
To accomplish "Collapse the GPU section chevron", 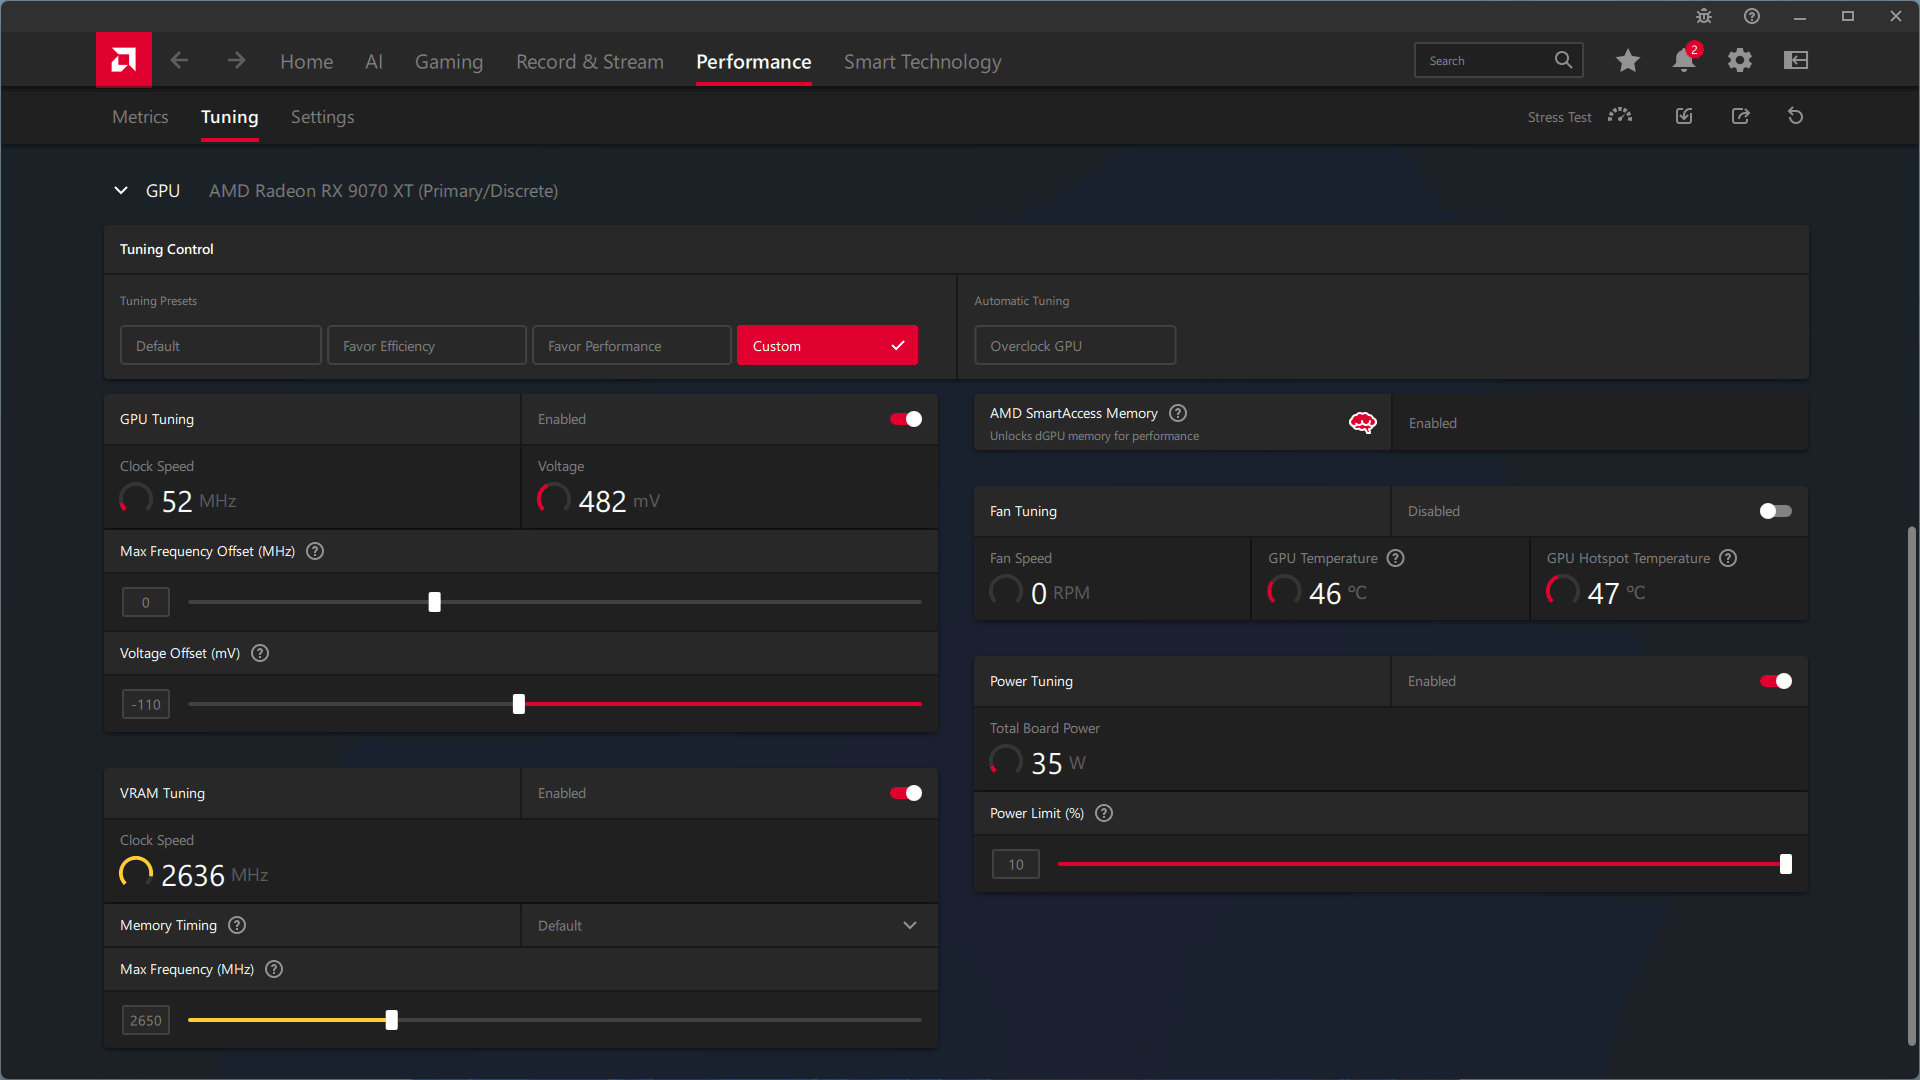I will (x=121, y=190).
